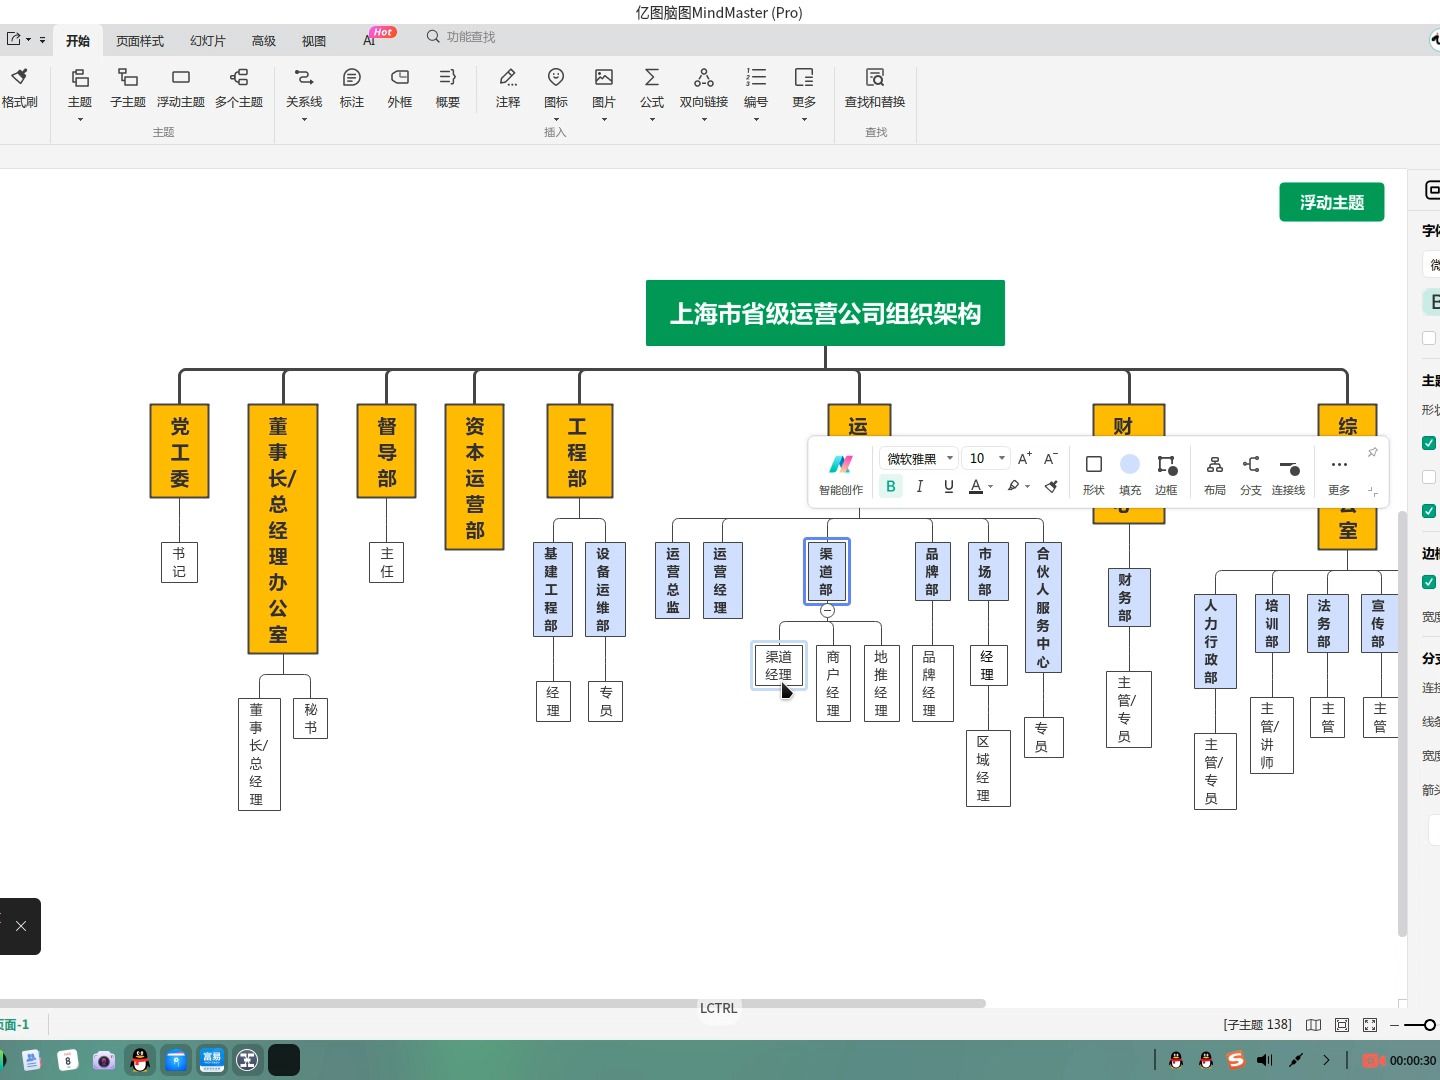Select the central topic 上海市省级运营公司组织架构
This screenshot has width=1440, height=1080.
tap(825, 313)
